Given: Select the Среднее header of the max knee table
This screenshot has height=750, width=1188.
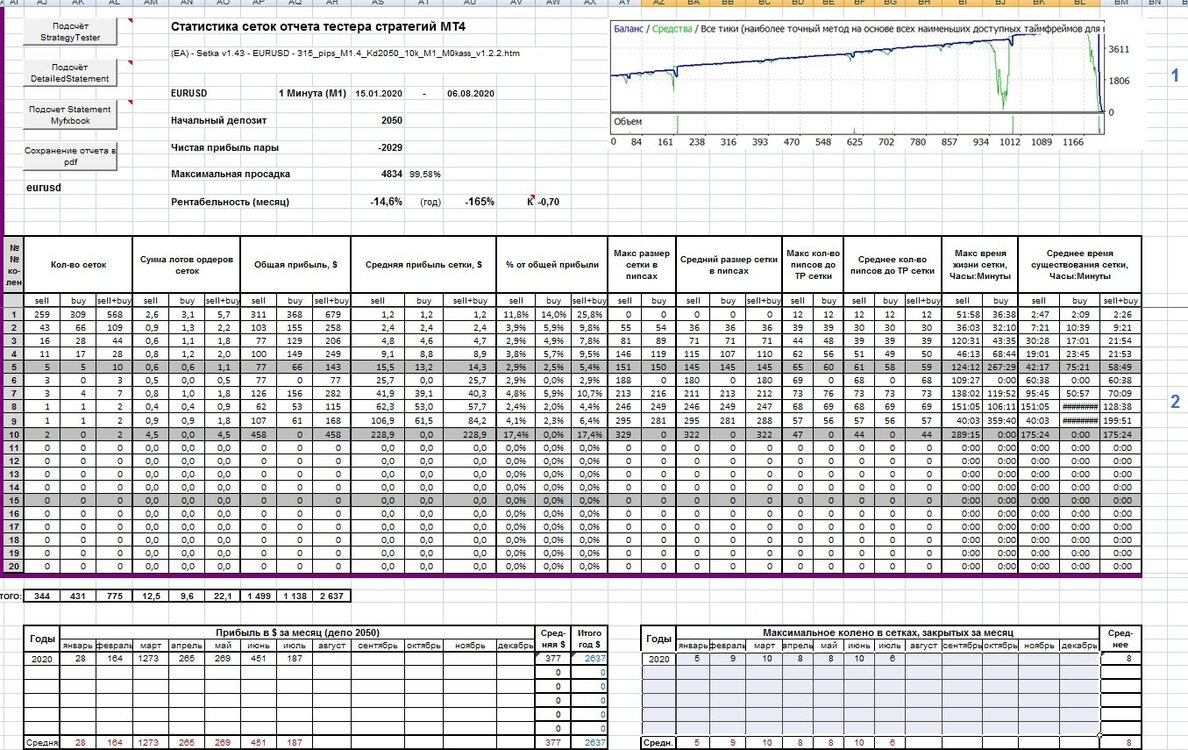Looking at the screenshot, I should pos(1121,639).
